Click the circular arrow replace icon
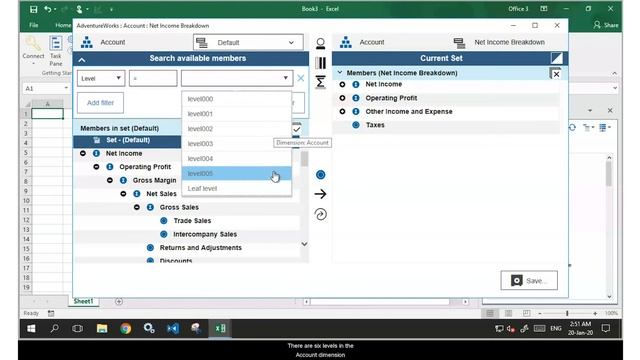This screenshot has height=360, width=640. (320, 214)
